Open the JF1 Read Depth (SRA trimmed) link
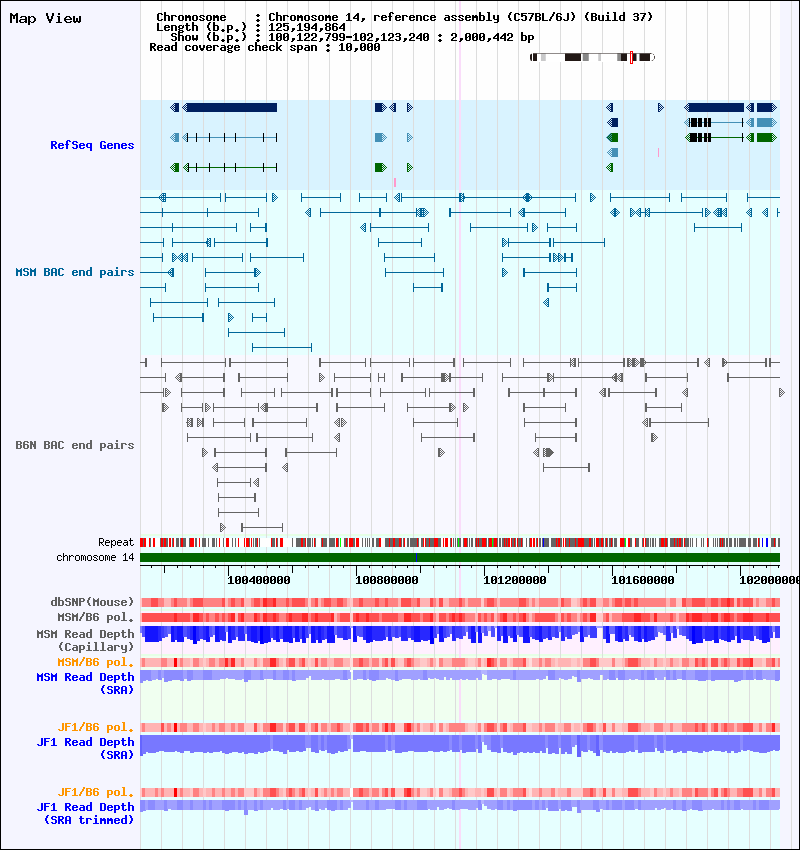The image size is (800, 850). (85, 814)
